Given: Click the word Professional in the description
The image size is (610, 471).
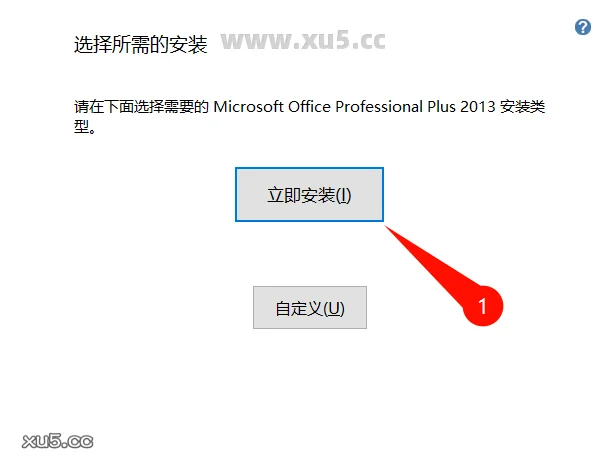Looking at the screenshot, I should click(379, 107).
